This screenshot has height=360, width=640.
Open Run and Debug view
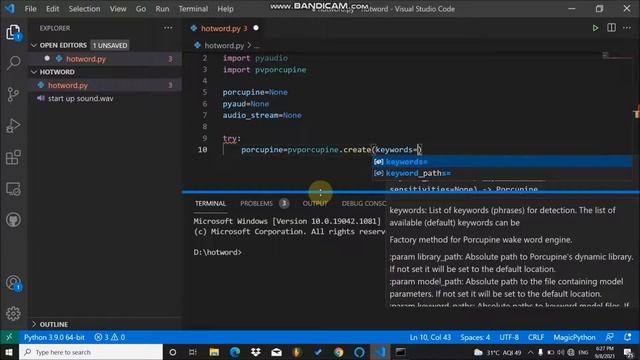(x=13, y=126)
